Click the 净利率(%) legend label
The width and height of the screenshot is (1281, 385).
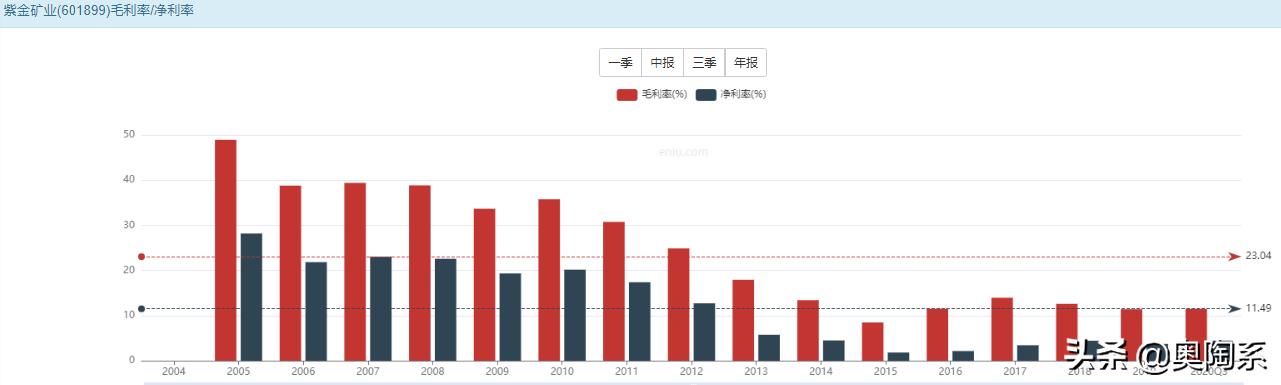click(x=743, y=94)
